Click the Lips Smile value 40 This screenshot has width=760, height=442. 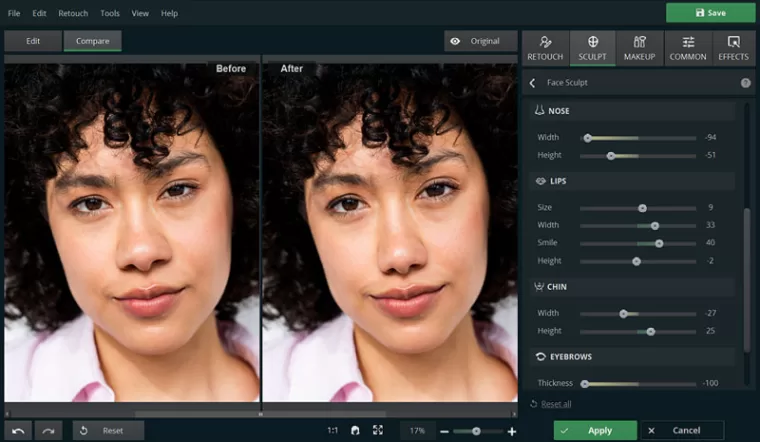[x=711, y=242]
